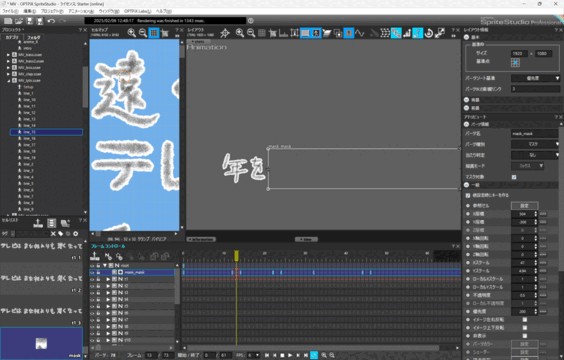This screenshot has height=360, width=564.
Task: Click the Undo arrow icon
Action: pos(51,21)
